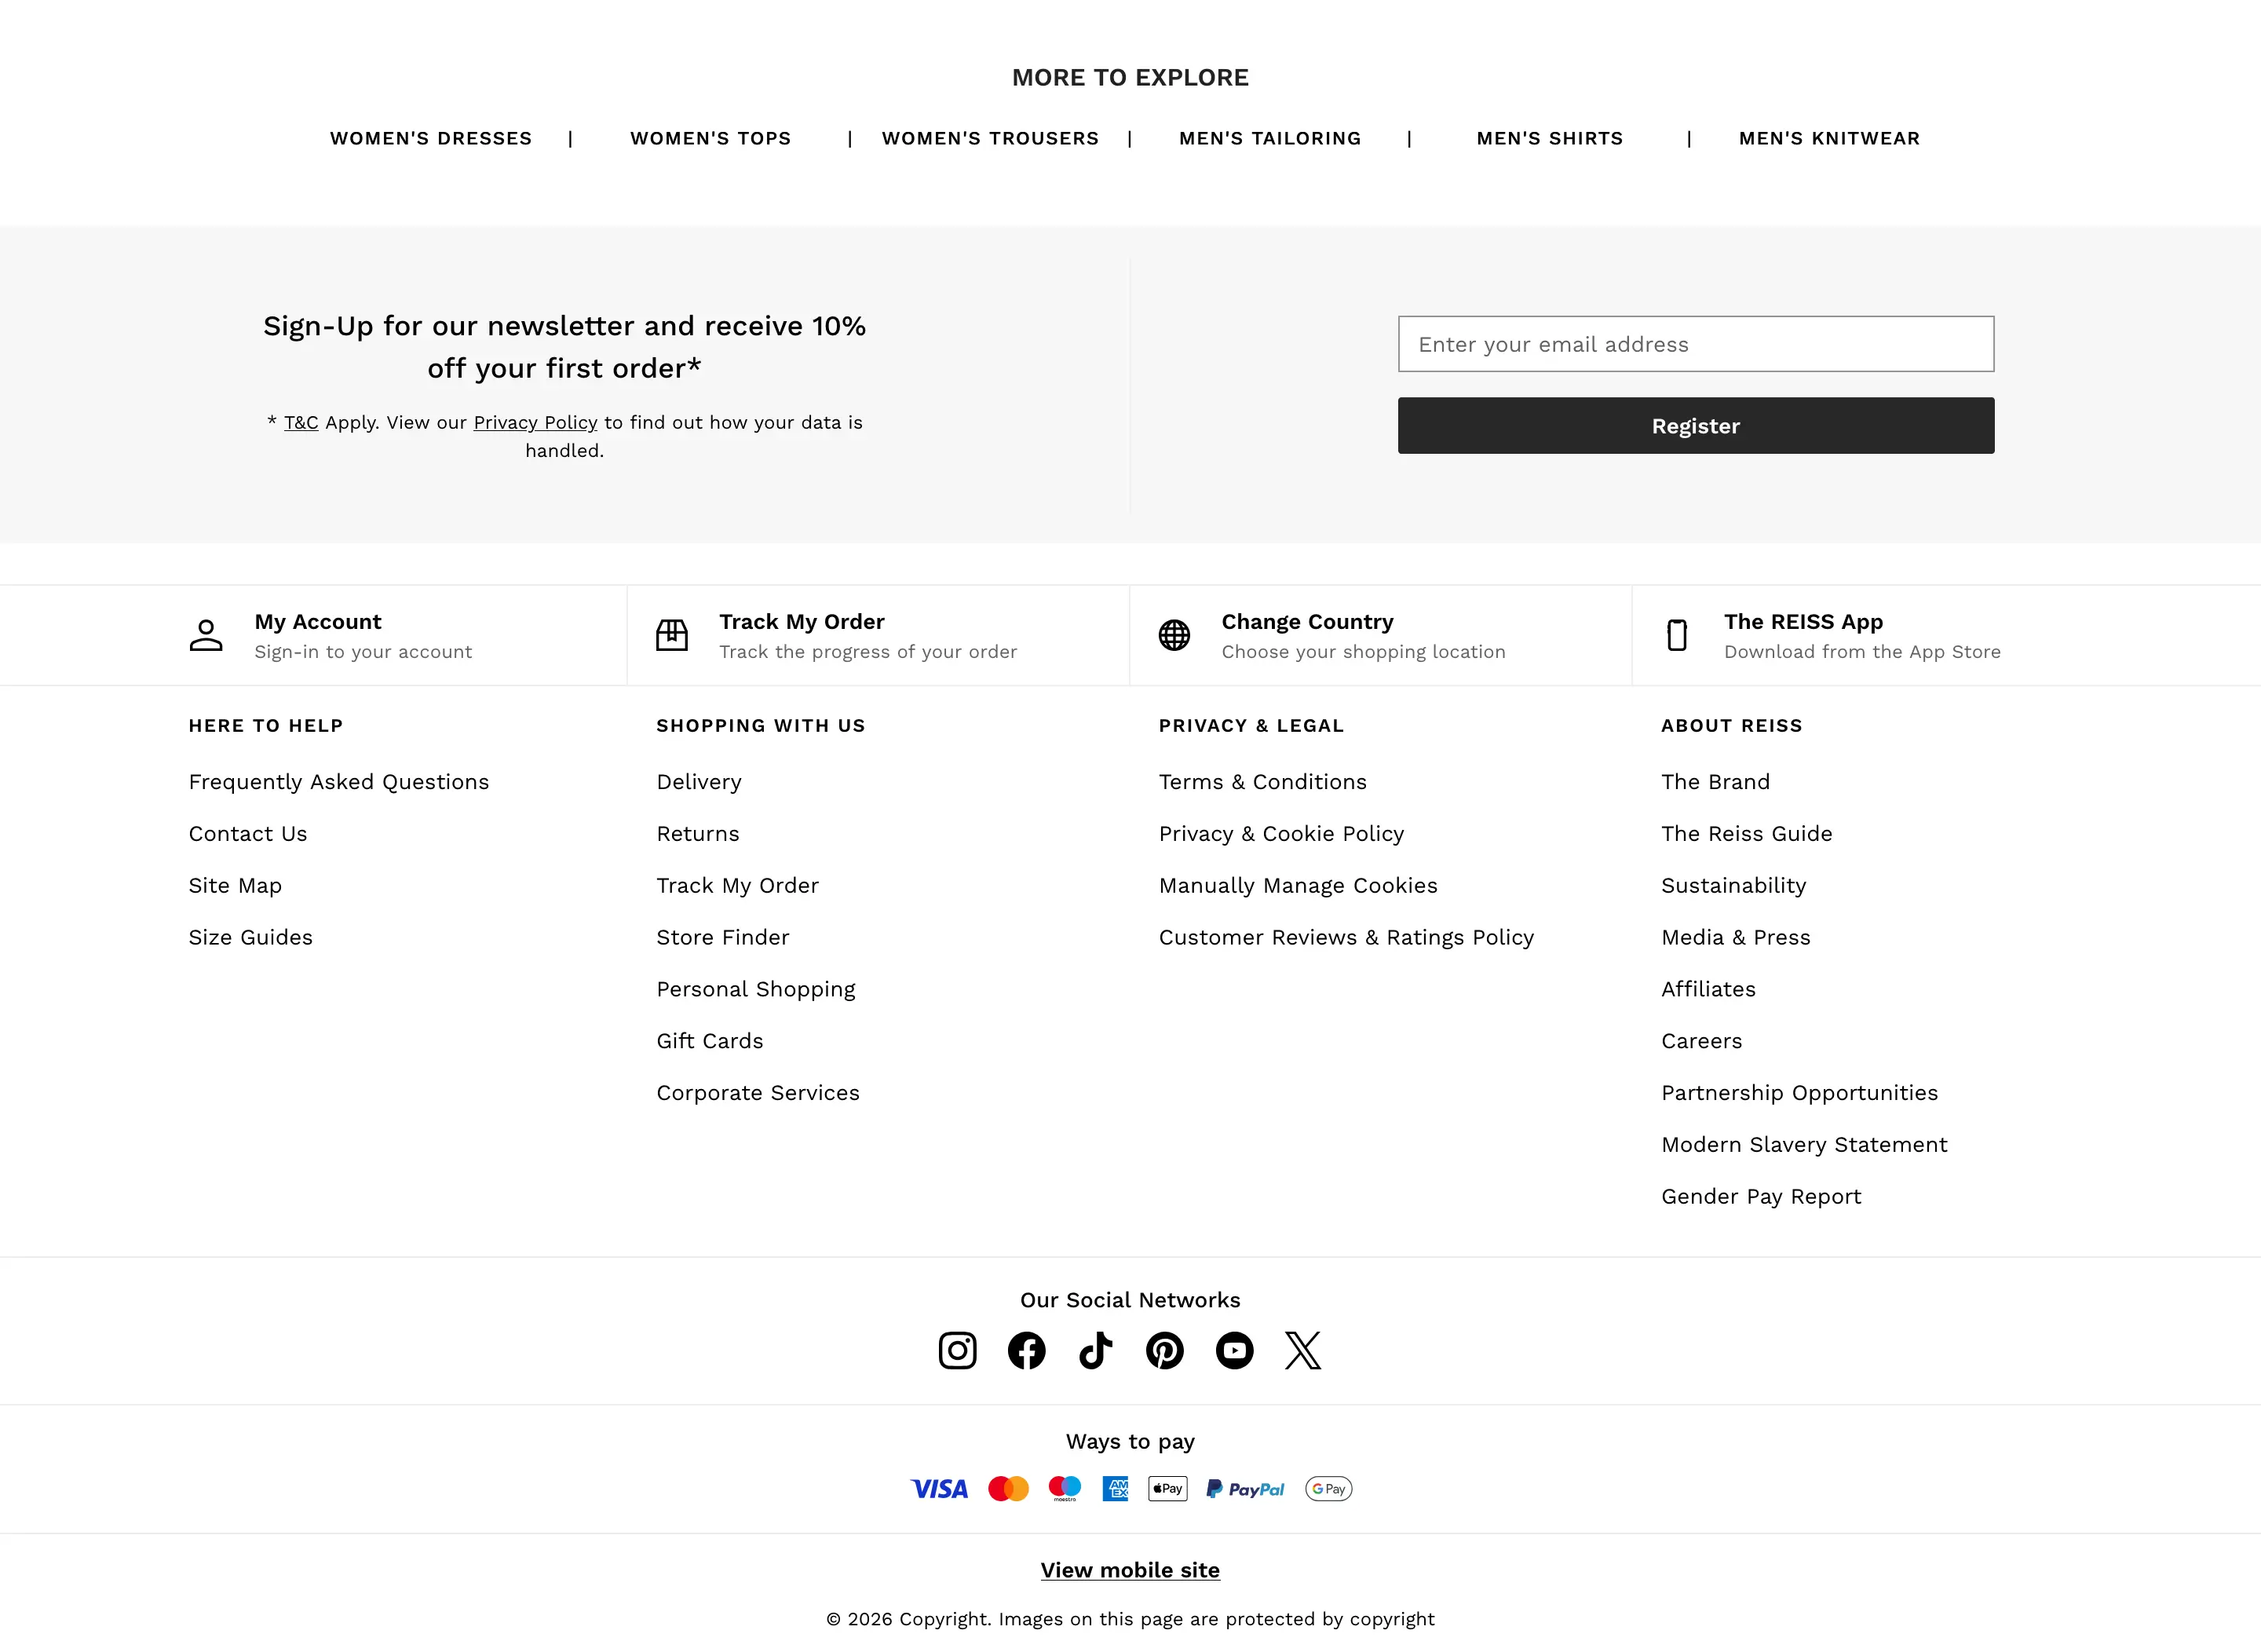The width and height of the screenshot is (2261, 1652).
Task: Click Change Country heading text
Action: click(1307, 622)
